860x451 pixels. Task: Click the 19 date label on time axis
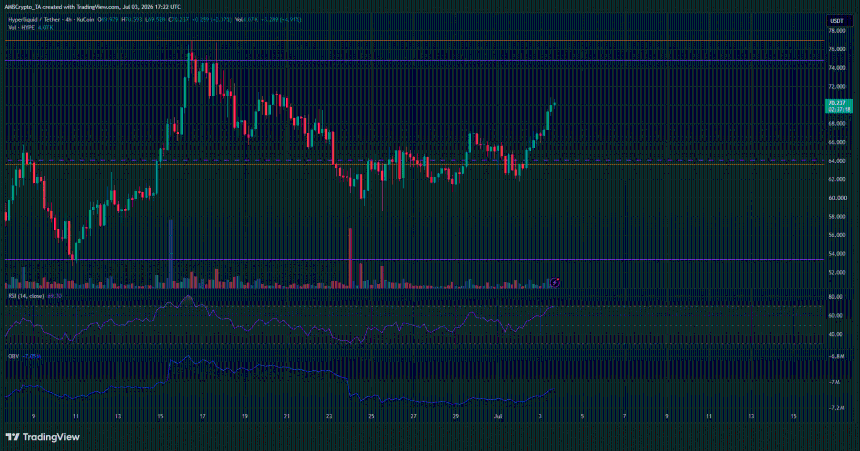tap(245, 417)
